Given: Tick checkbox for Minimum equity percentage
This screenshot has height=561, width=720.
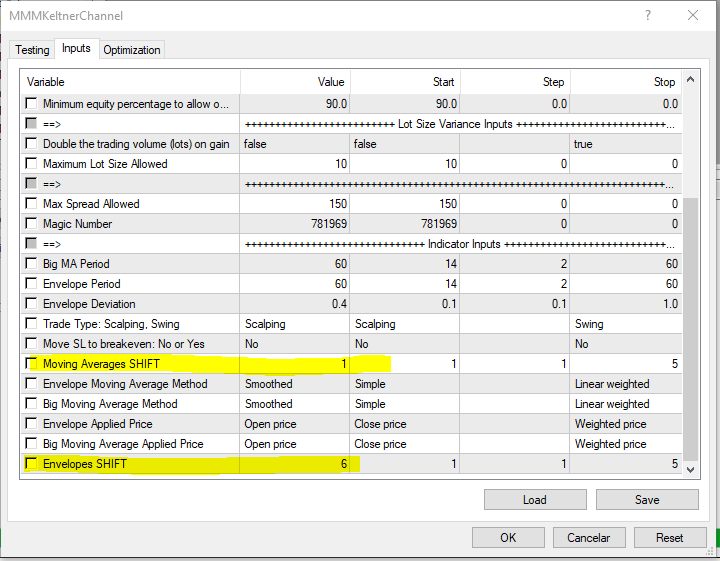Looking at the screenshot, I should 31,103.
